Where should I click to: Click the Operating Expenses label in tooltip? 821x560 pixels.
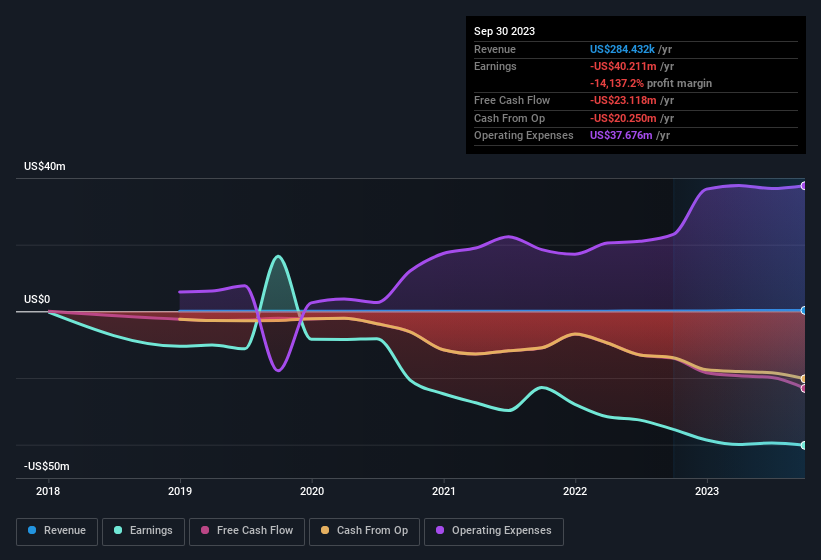pyautogui.click(x=524, y=136)
